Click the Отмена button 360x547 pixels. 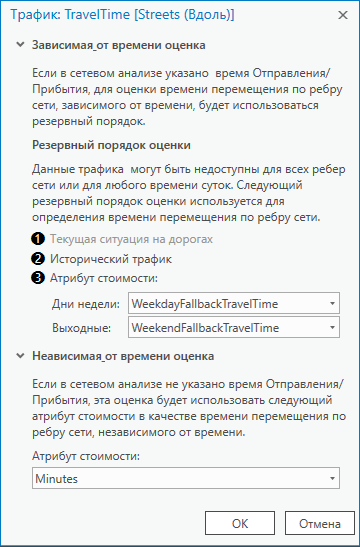(320, 523)
